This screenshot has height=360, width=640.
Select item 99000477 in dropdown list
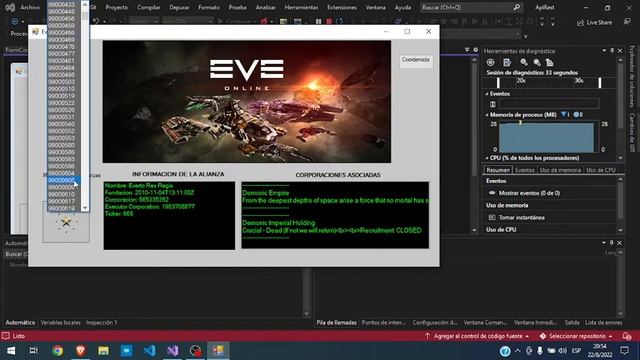pos(61,53)
